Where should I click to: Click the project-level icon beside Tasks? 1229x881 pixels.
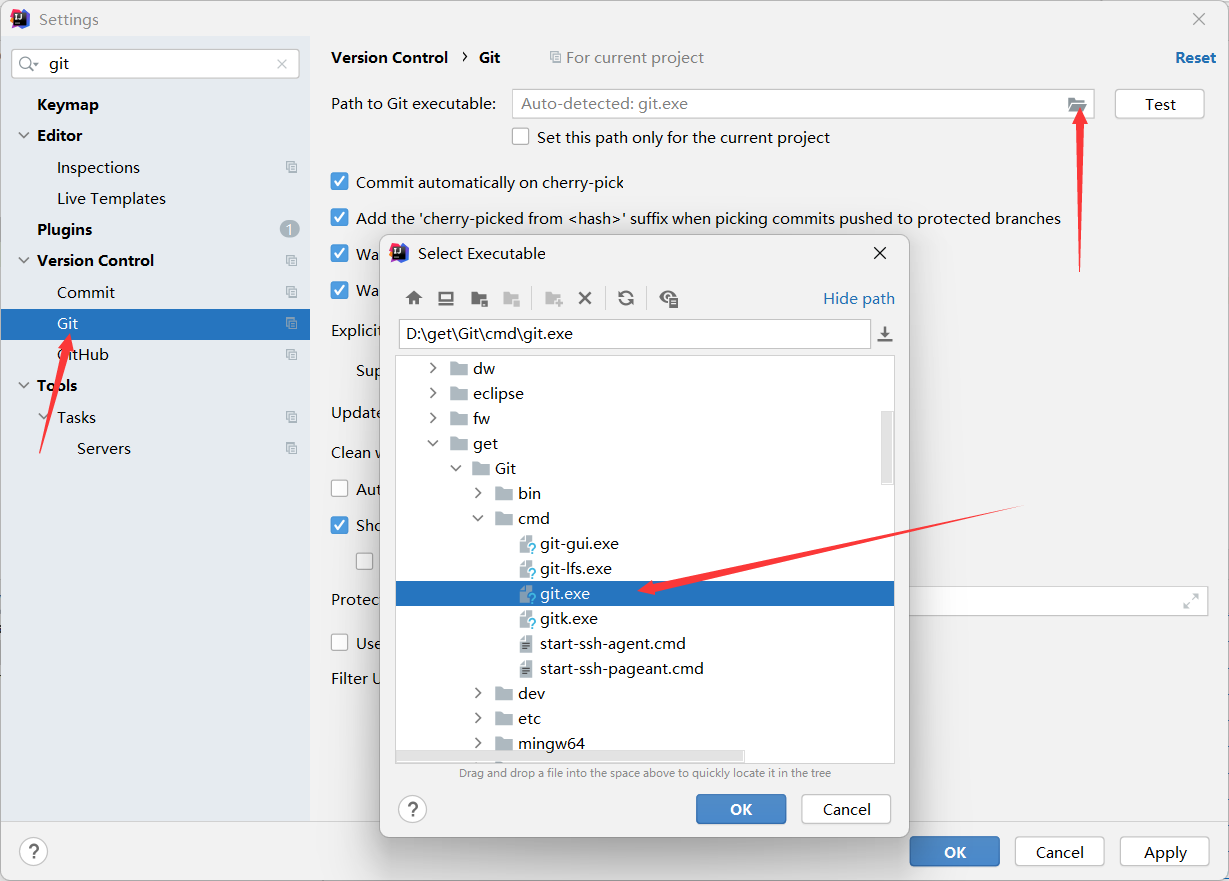click(291, 417)
